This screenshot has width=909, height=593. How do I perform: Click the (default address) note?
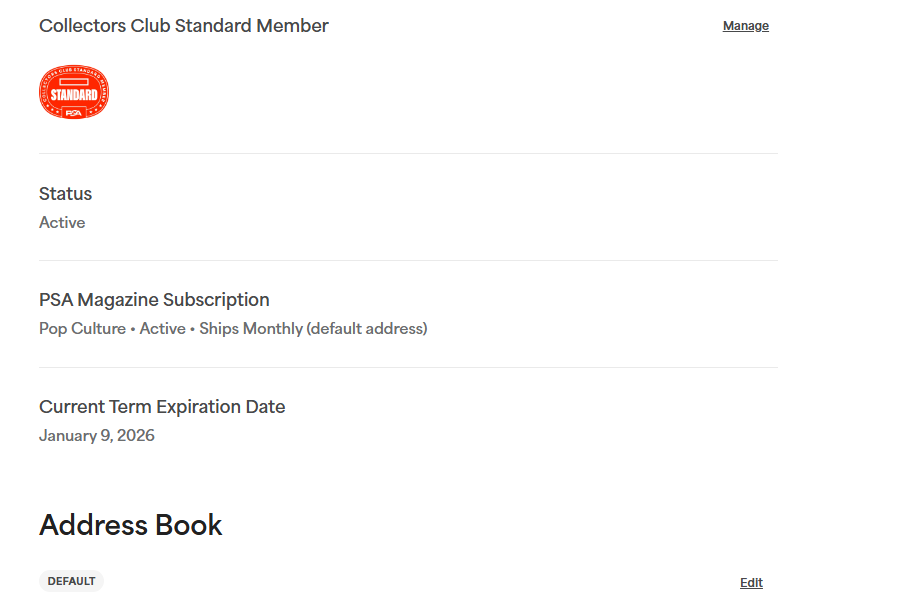point(367,329)
